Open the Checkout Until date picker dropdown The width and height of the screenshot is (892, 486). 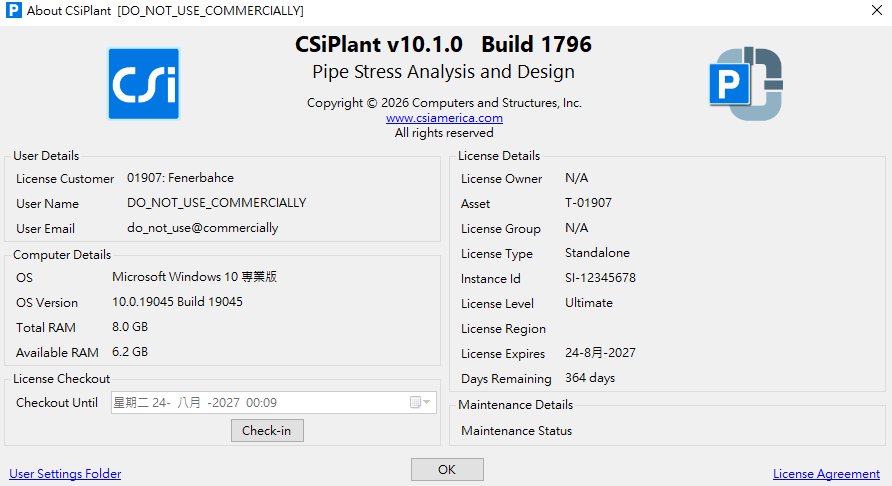pyautogui.click(x=420, y=402)
